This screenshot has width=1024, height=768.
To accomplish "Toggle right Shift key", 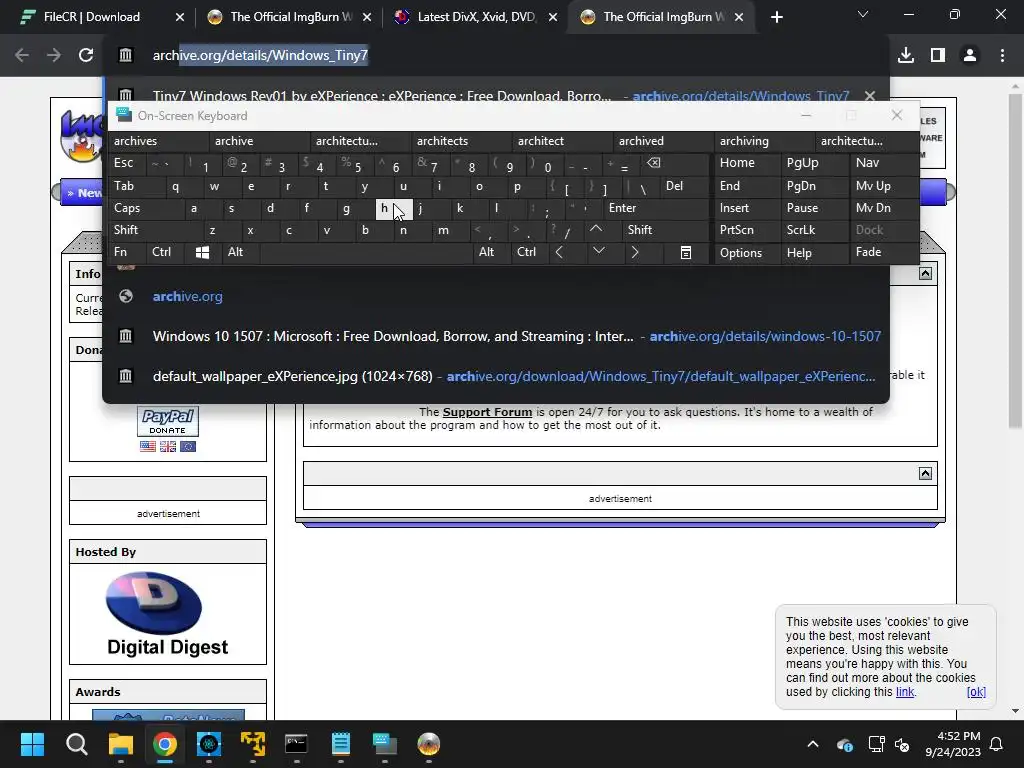I will [x=665, y=230].
